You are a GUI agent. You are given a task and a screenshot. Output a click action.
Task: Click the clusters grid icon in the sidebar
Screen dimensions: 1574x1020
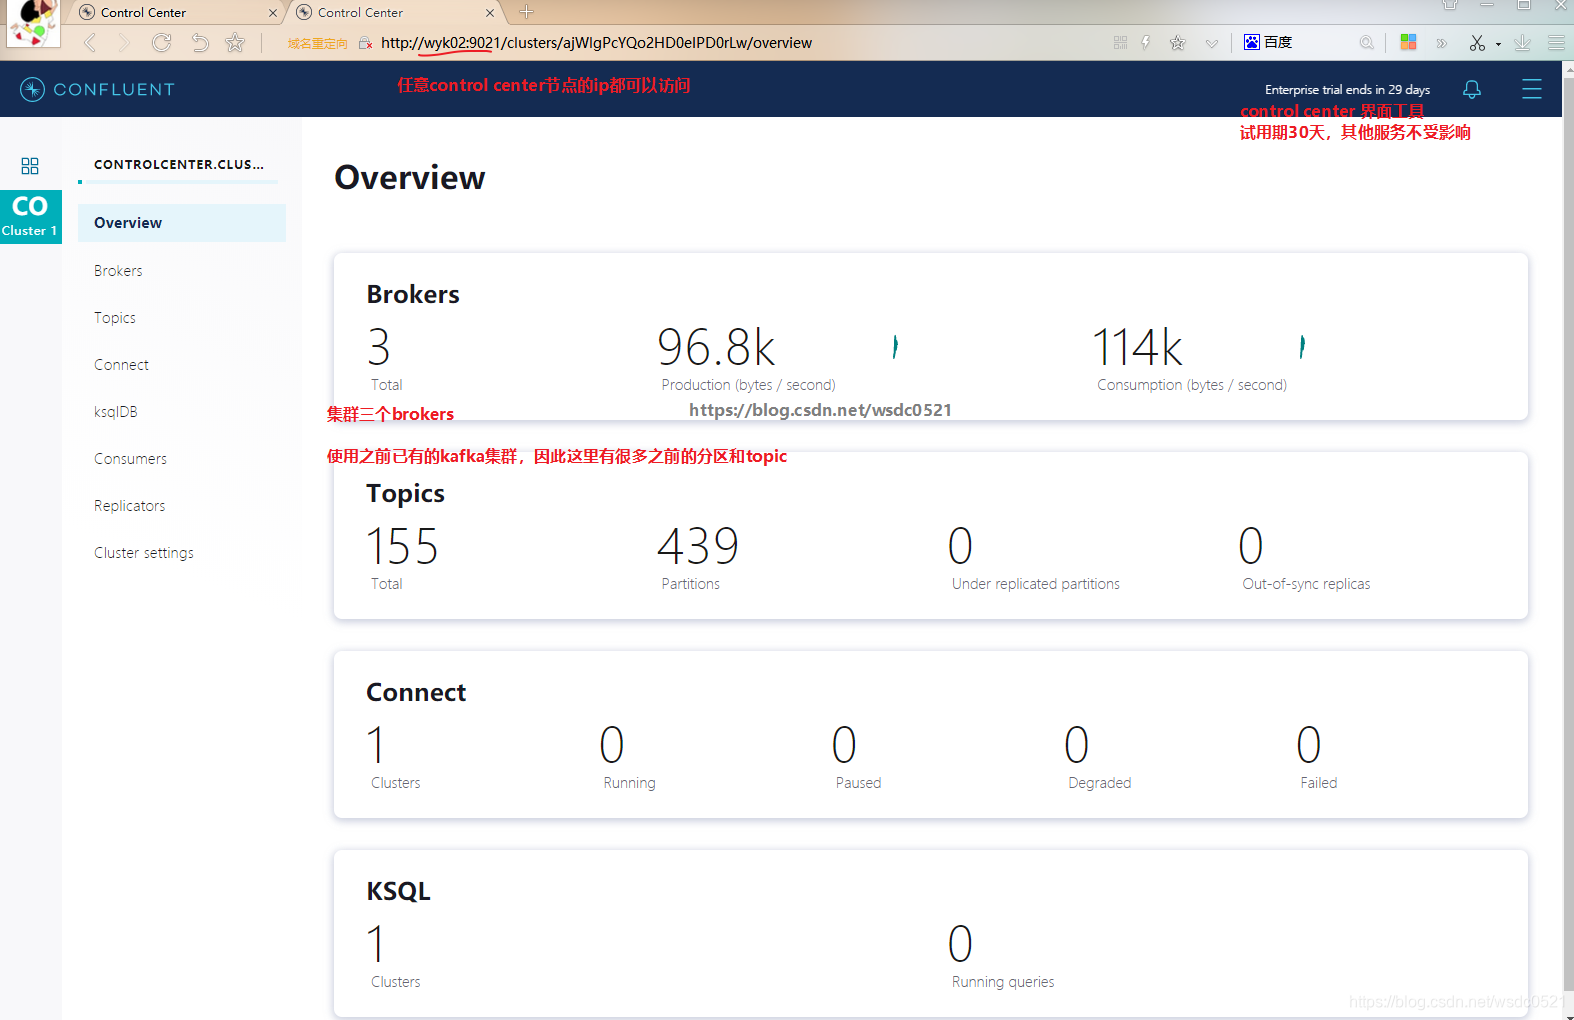point(30,166)
